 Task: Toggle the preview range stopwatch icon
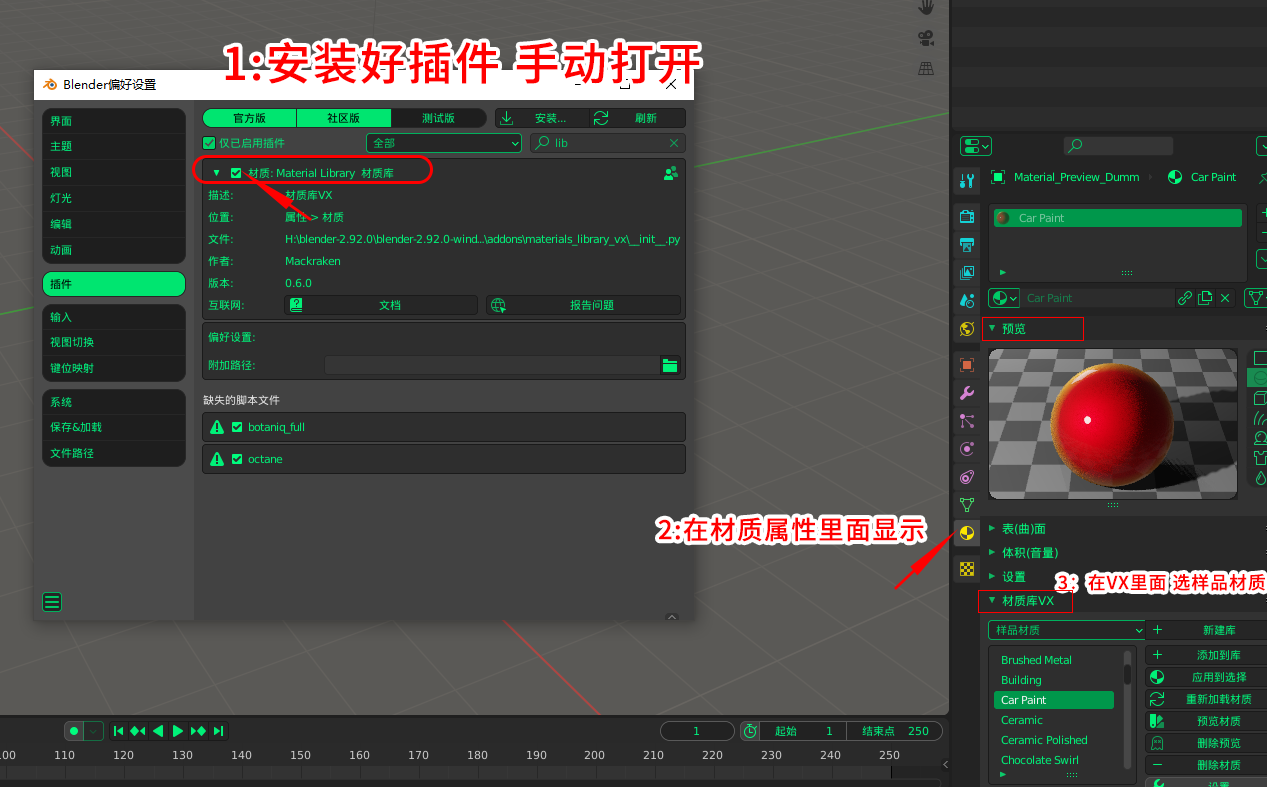[x=750, y=731]
